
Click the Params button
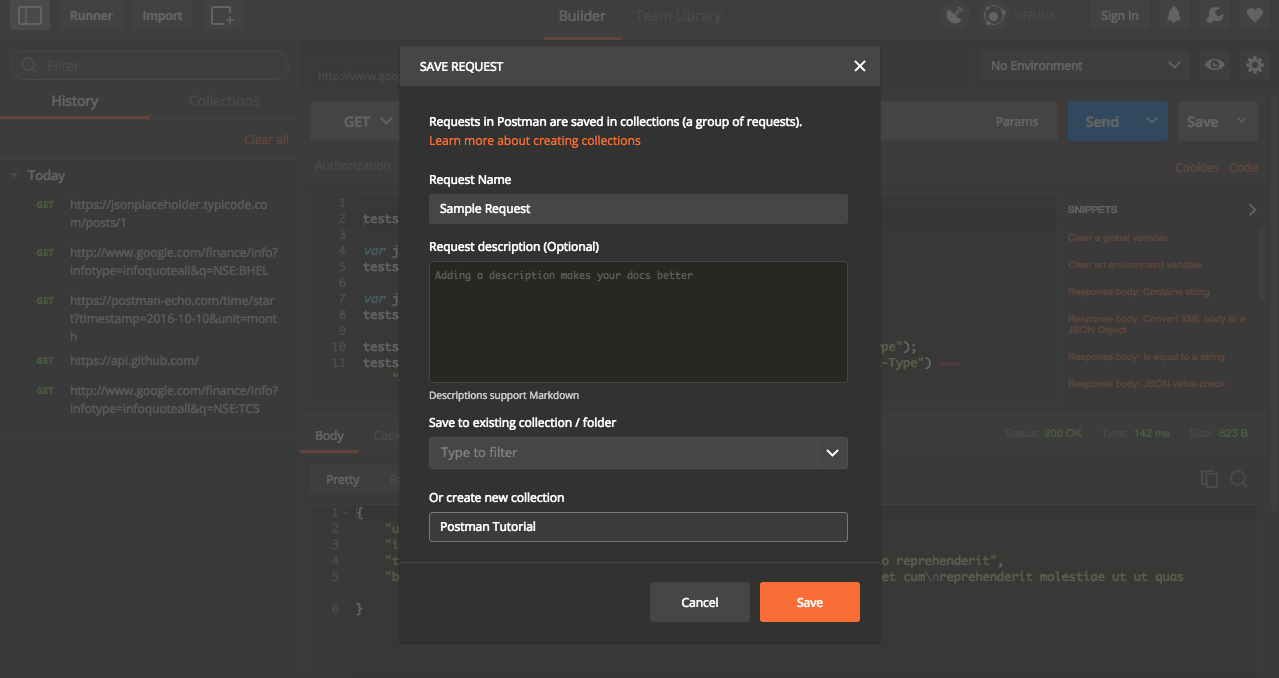click(x=1017, y=122)
